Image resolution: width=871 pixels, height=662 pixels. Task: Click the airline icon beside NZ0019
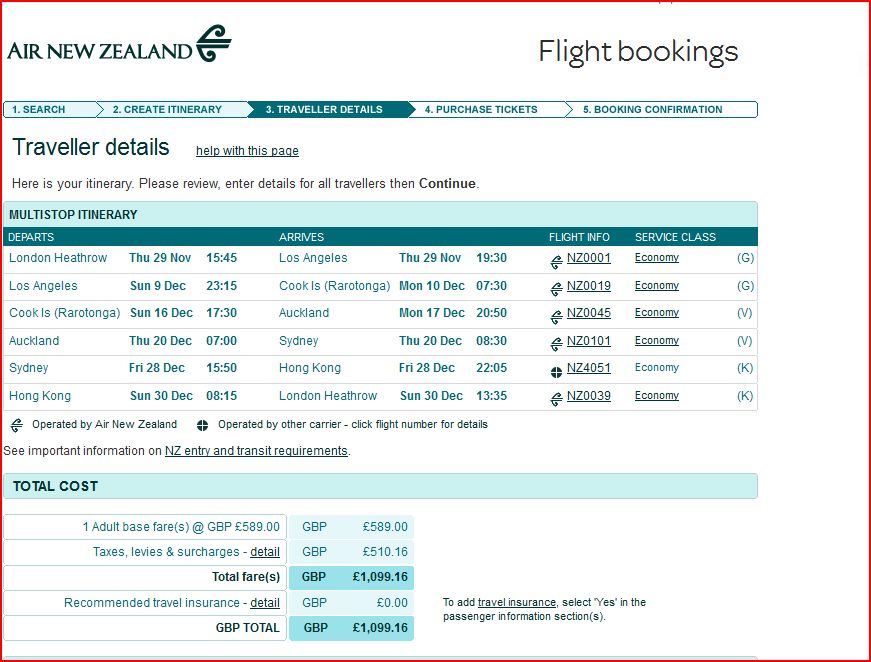coord(556,289)
